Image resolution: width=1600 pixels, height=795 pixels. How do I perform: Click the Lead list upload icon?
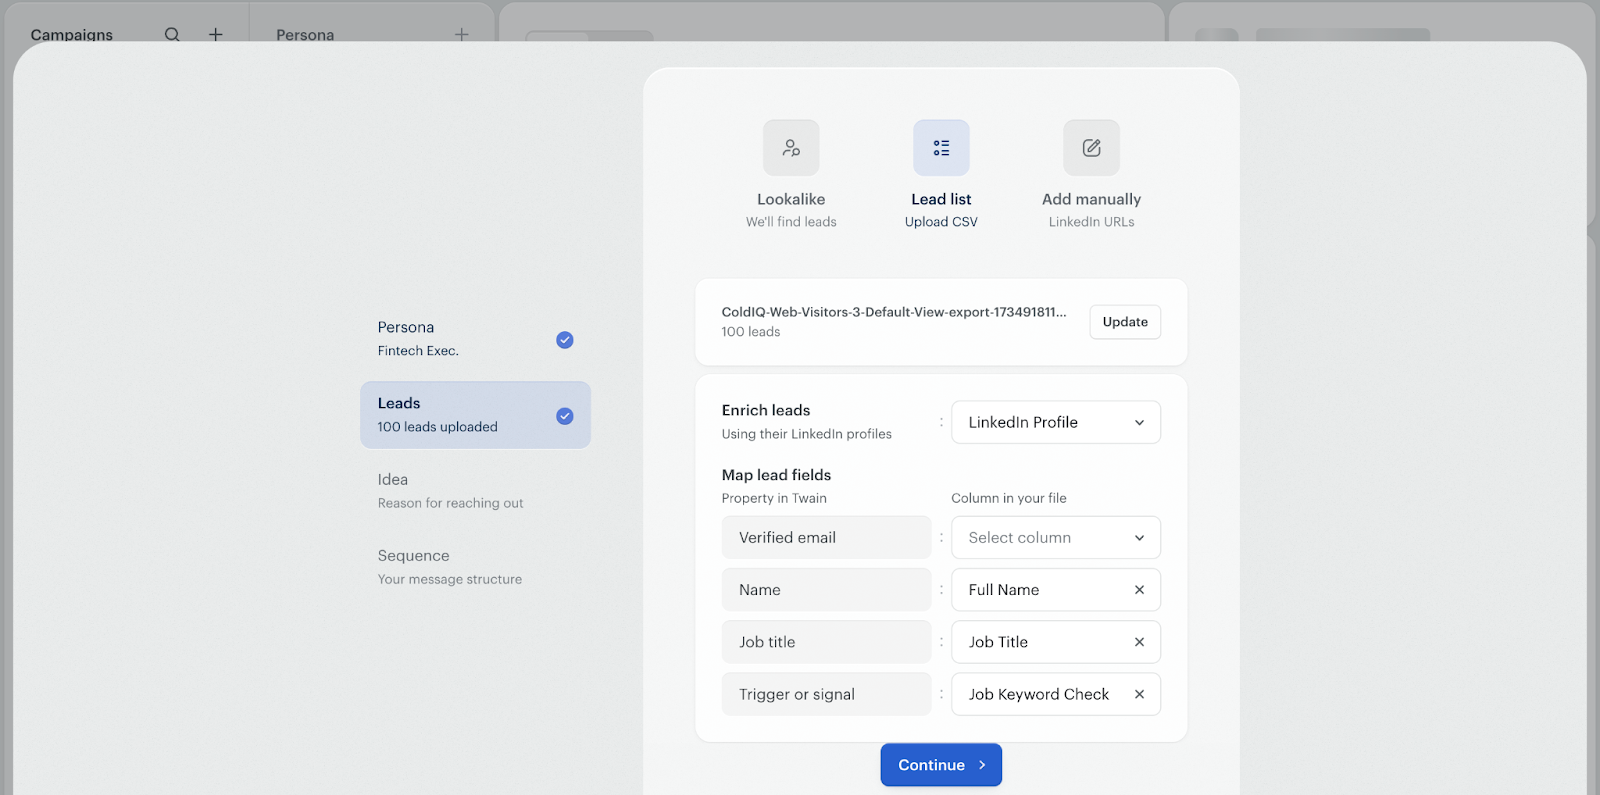(941, 148)
